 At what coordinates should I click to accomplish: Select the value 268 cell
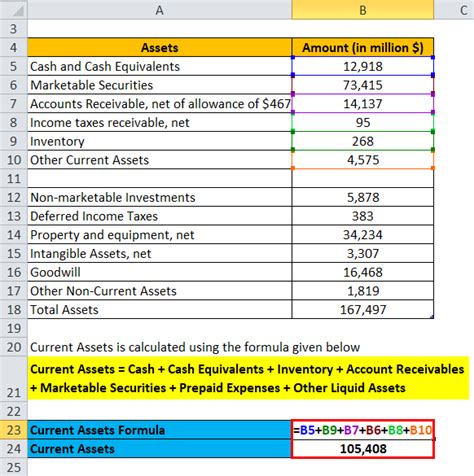tap(363, 141)
